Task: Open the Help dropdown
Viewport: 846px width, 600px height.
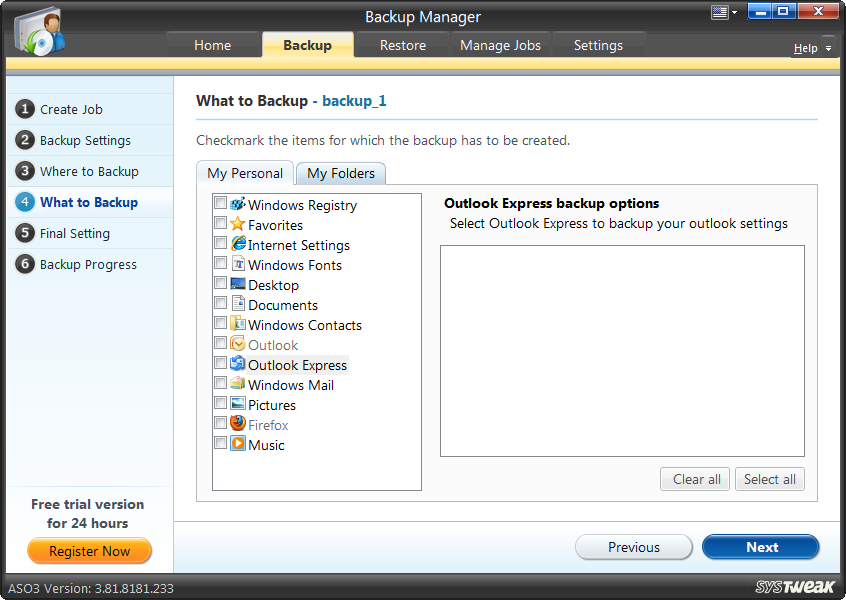Action: click(813, 48)
